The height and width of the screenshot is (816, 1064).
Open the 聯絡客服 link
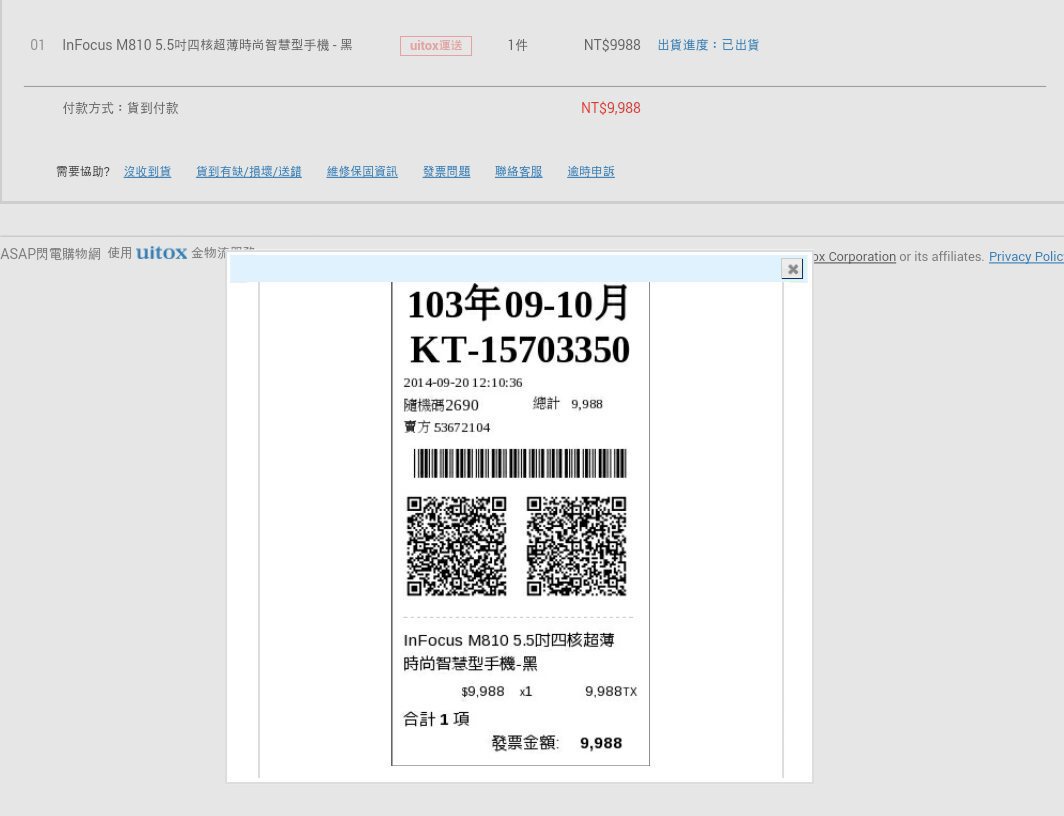pos(518,172)
